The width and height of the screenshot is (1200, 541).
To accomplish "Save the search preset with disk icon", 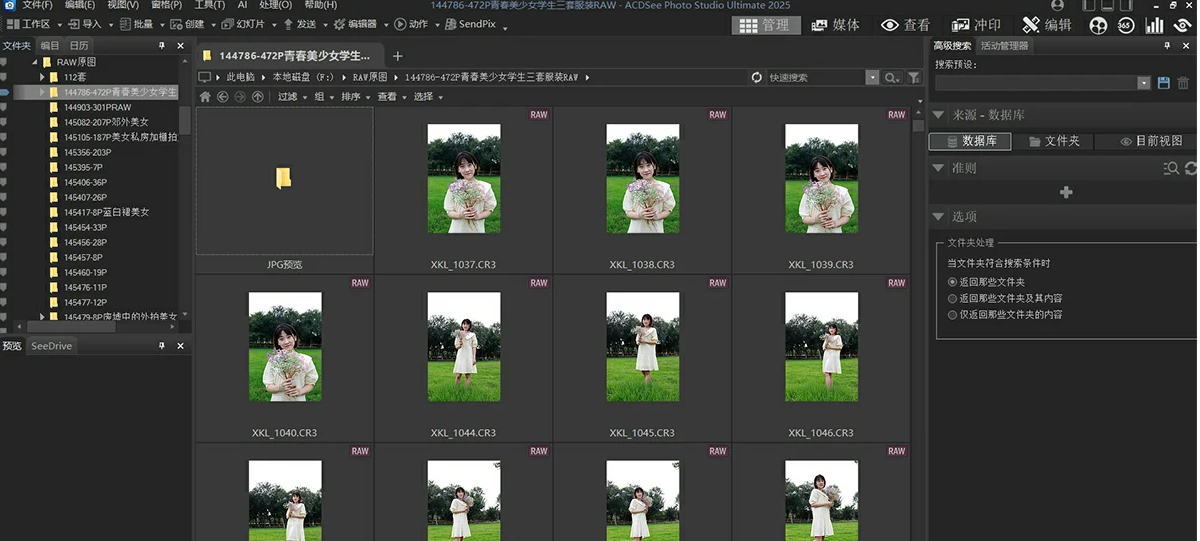I will pos(1163,83).
